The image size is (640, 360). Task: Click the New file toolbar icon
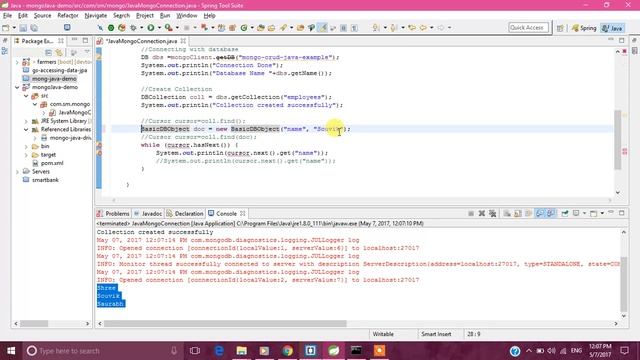(6, 28)
